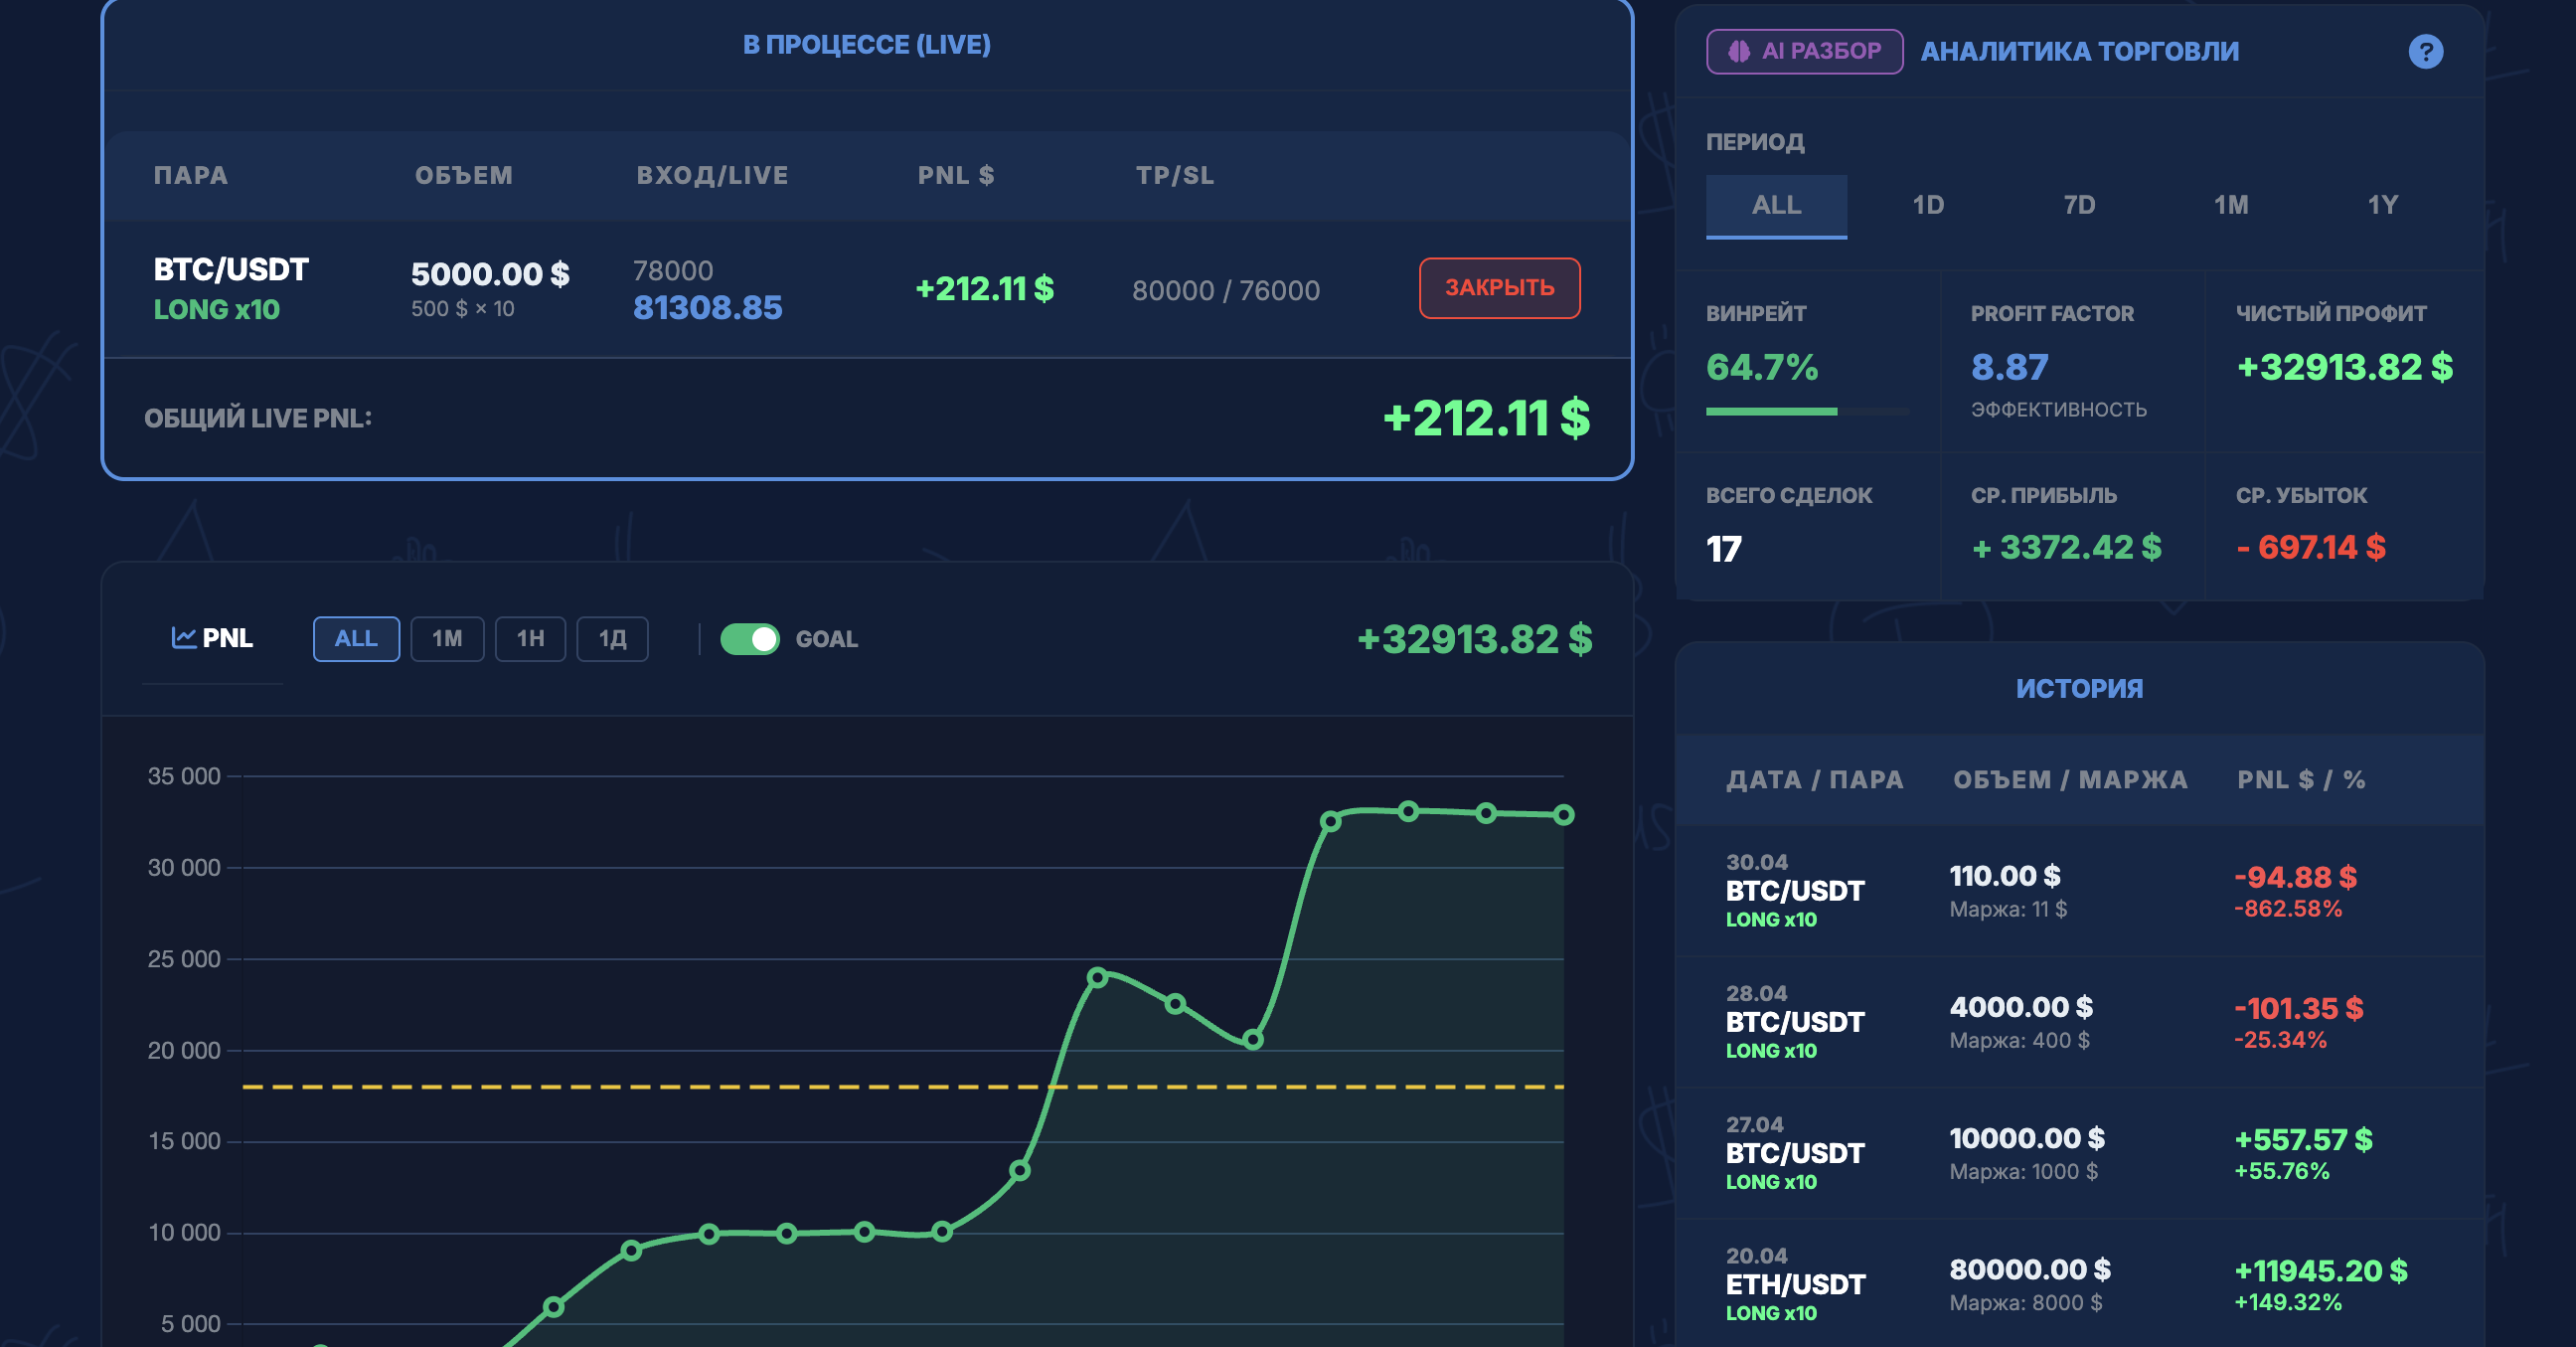Click the chart data point near 24 000 peak
The height and width of the screenshot is (1347, 2576).
(1097, 977)
